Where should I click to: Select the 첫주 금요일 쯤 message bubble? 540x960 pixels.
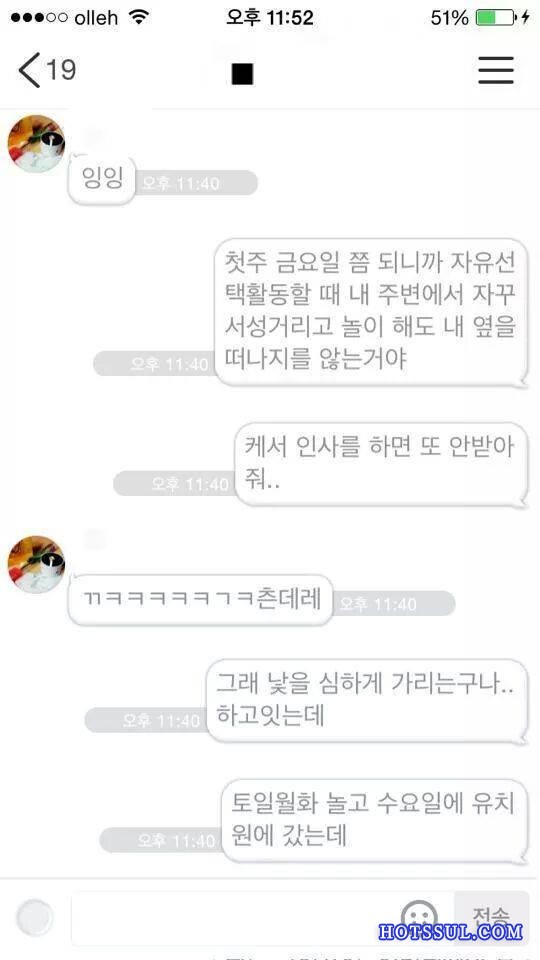point(371,312)
